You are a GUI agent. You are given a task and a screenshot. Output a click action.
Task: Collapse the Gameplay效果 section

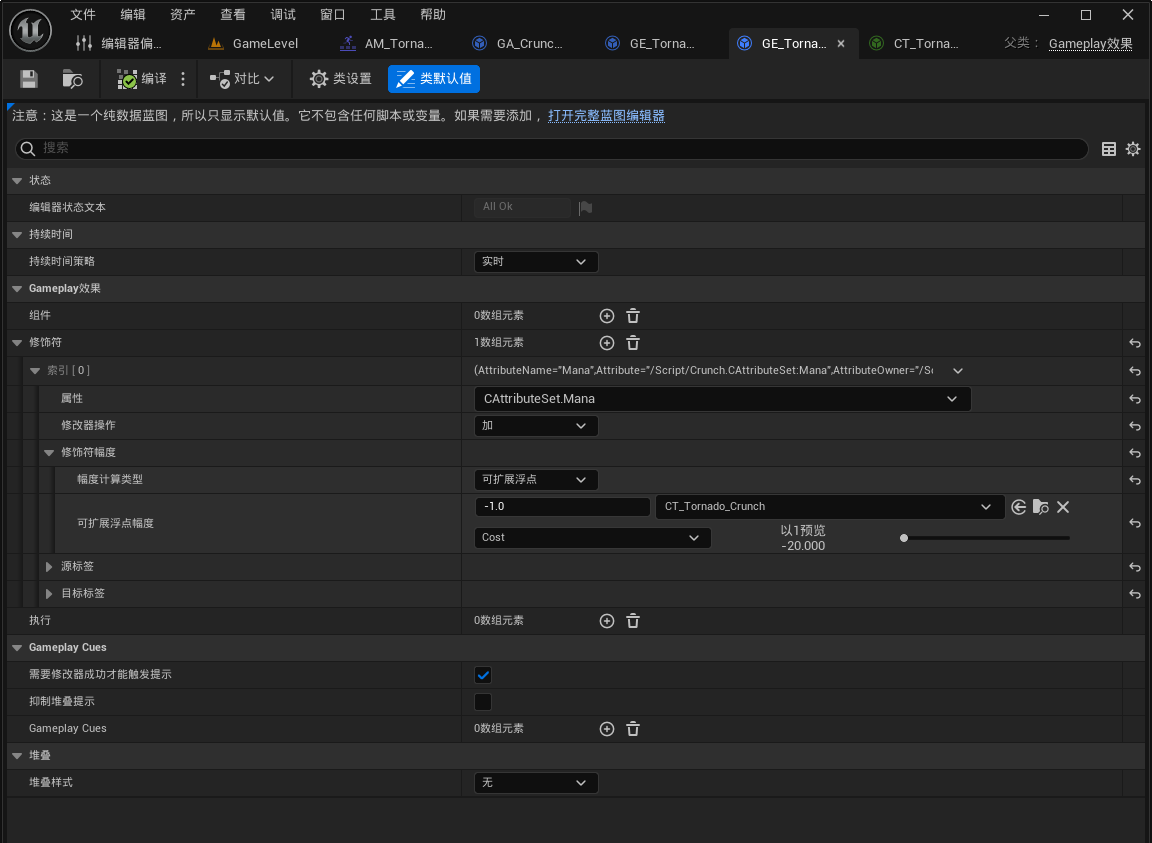coord(17,289)
